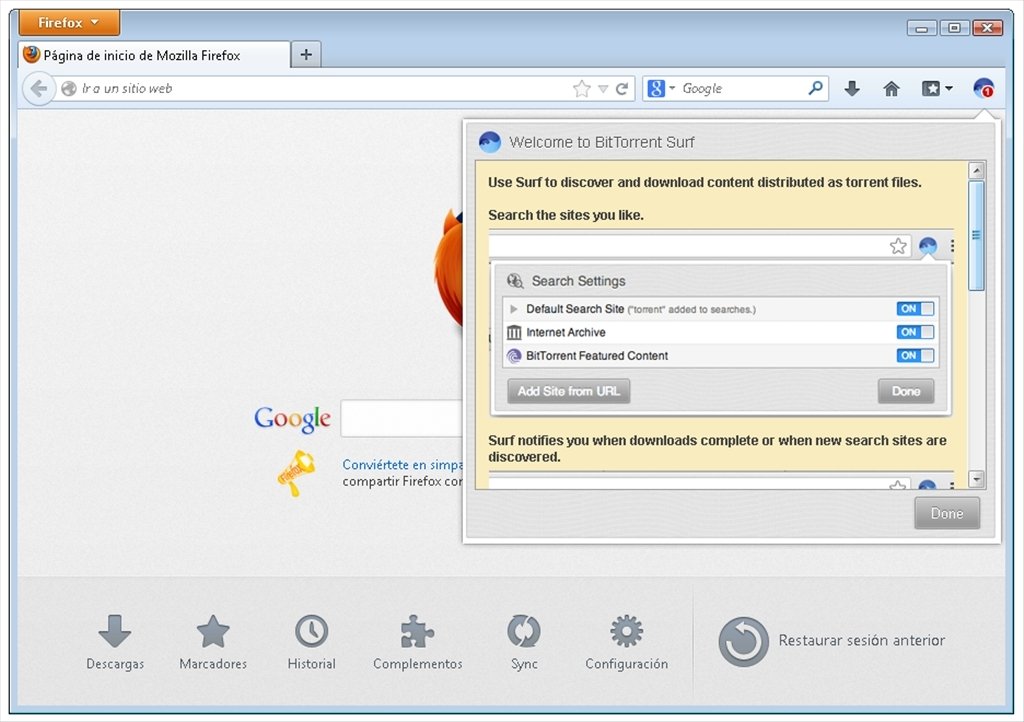
Task: Open Complementos puzzle shortcut
Action: point(417,643)
